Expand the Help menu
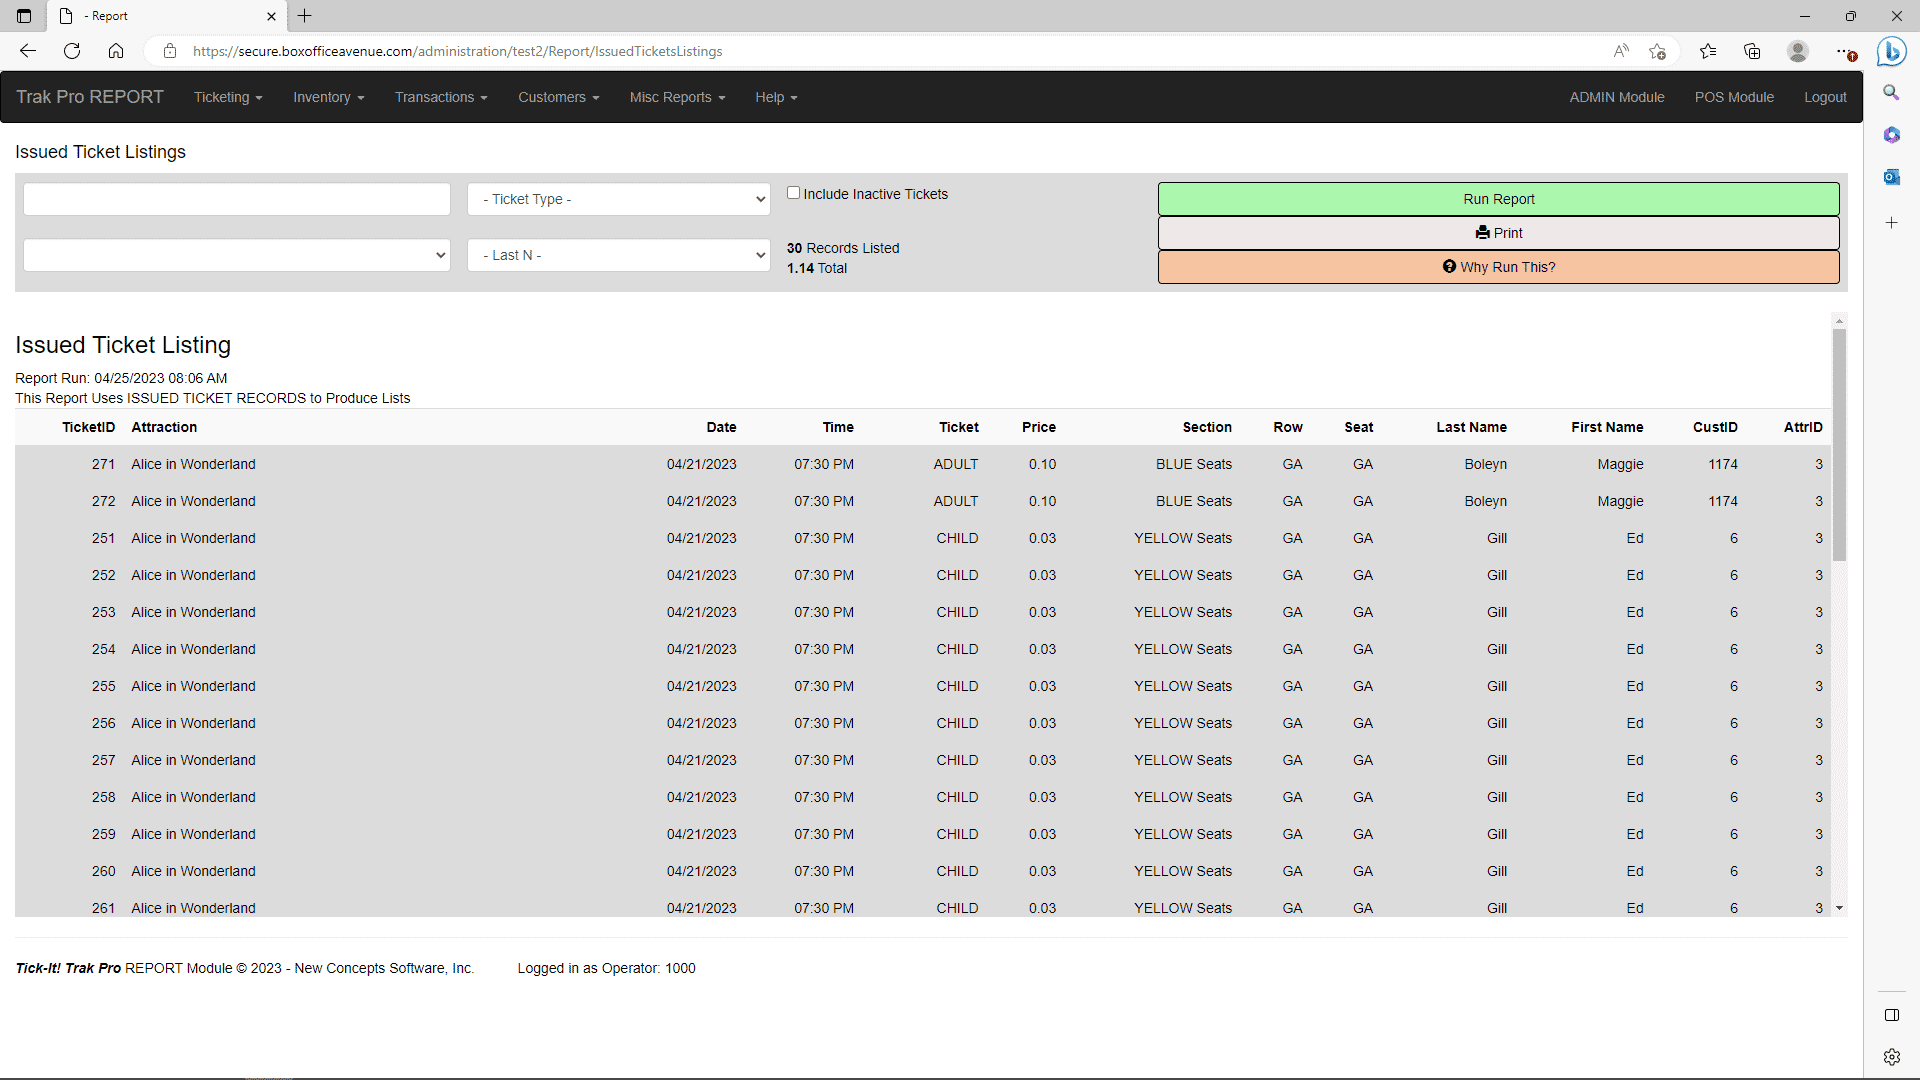 point(776,97)
